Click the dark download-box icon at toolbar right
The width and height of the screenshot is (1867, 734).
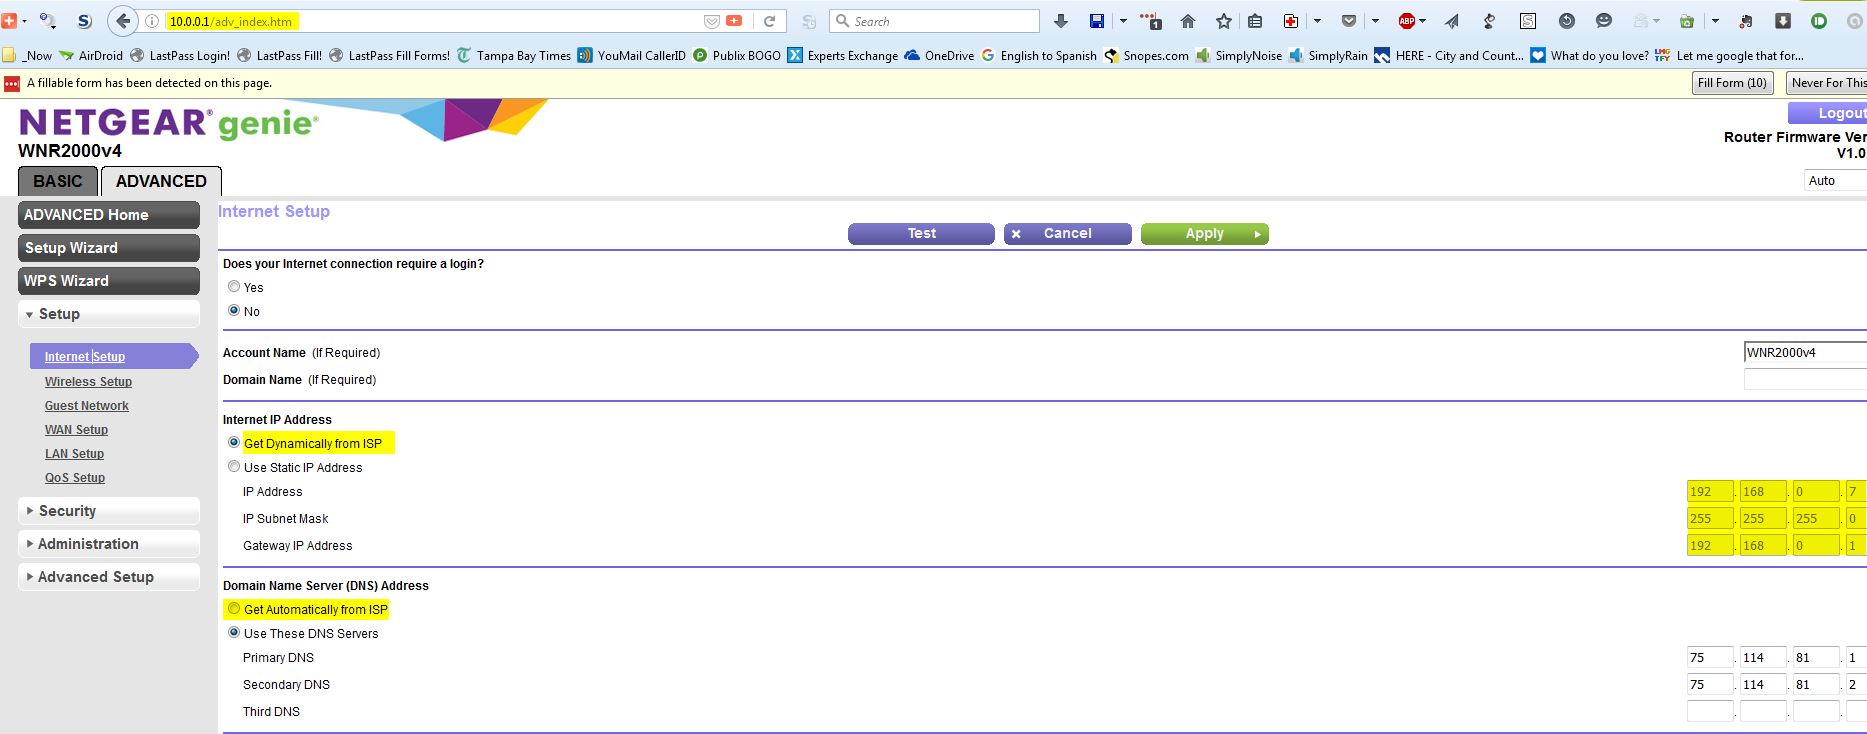pyautogui.click(x=1783, y=21)
